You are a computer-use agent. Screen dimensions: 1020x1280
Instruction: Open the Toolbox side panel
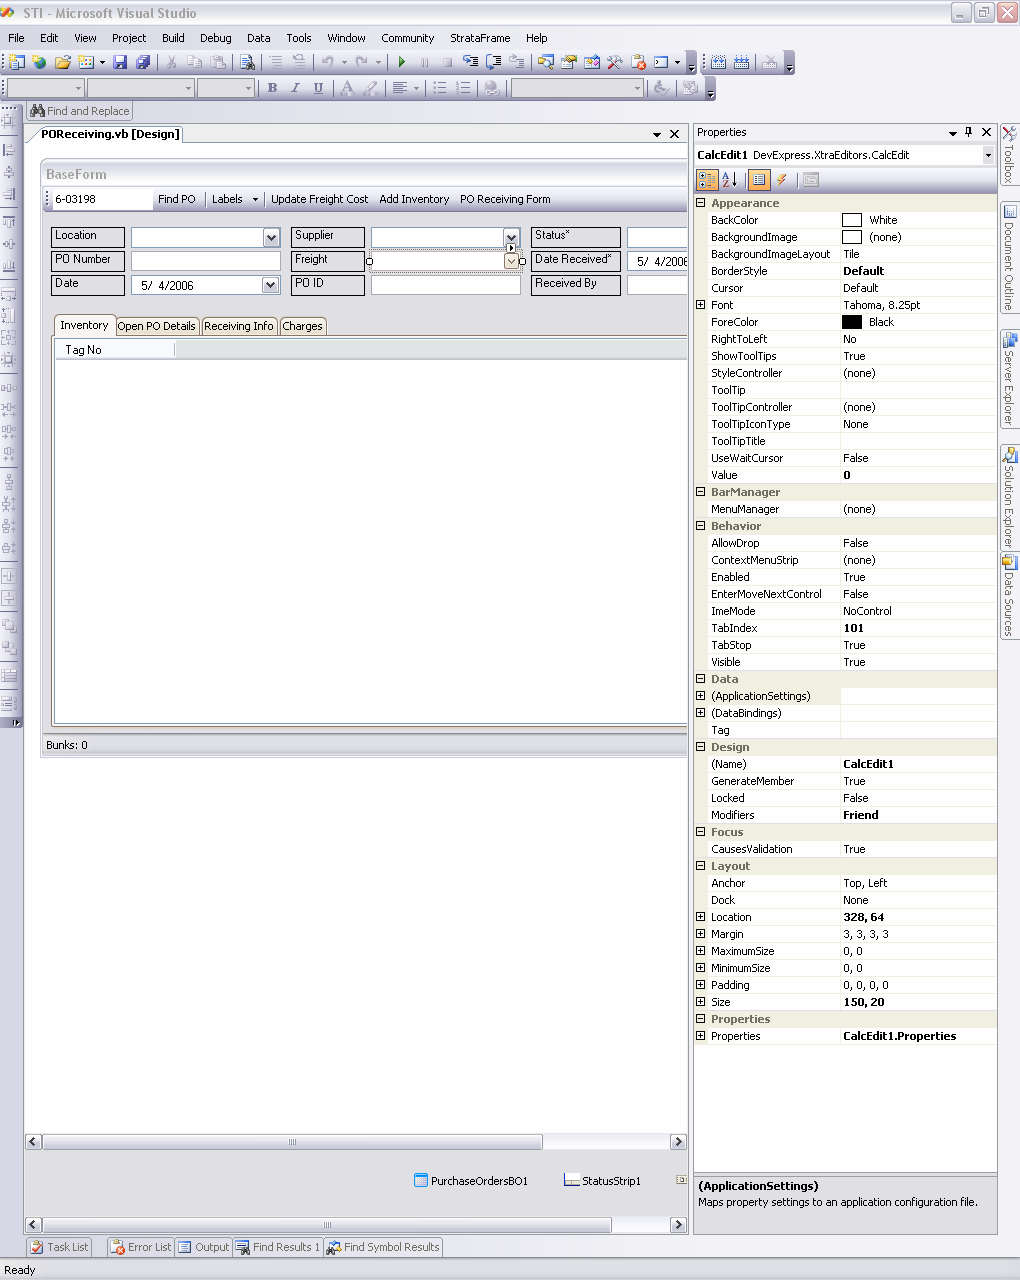coord(1009,156)
